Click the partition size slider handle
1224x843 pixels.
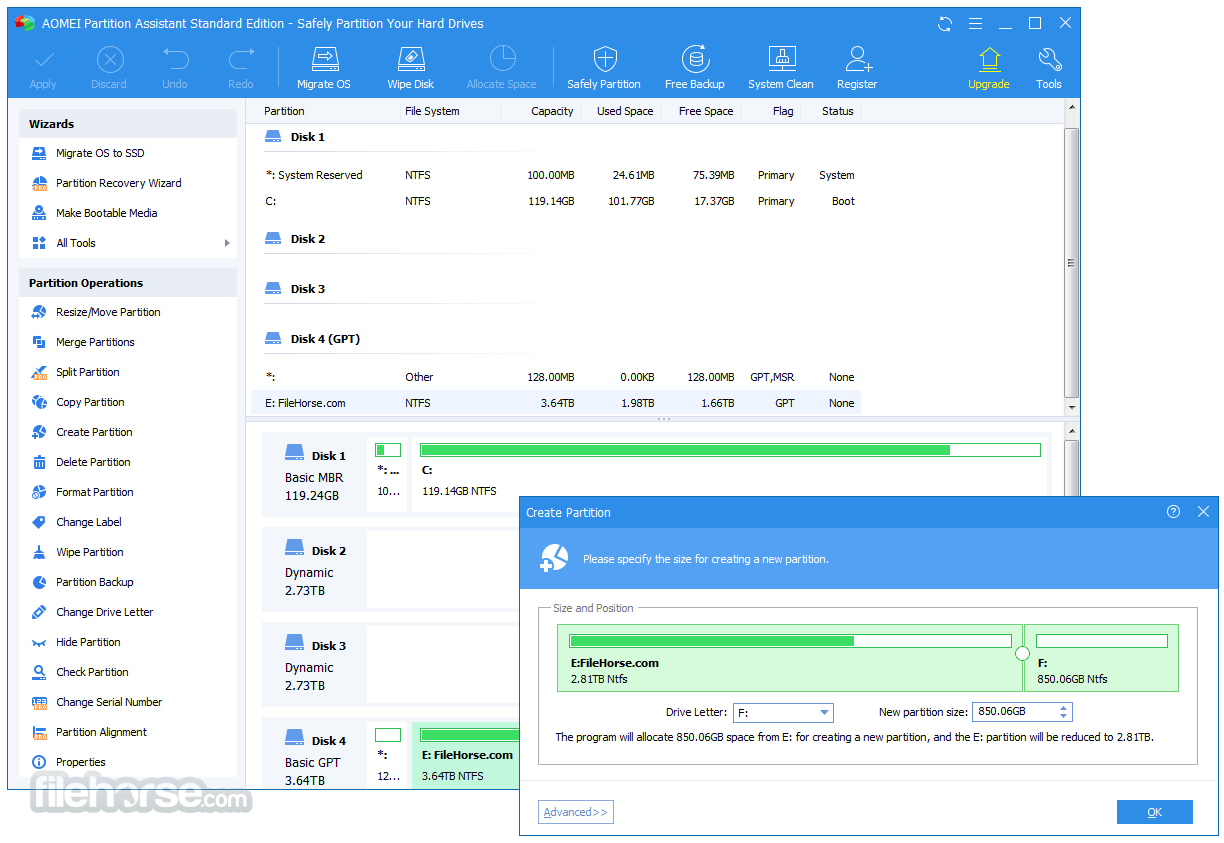pyautogui.click(x=1022, y=654)
